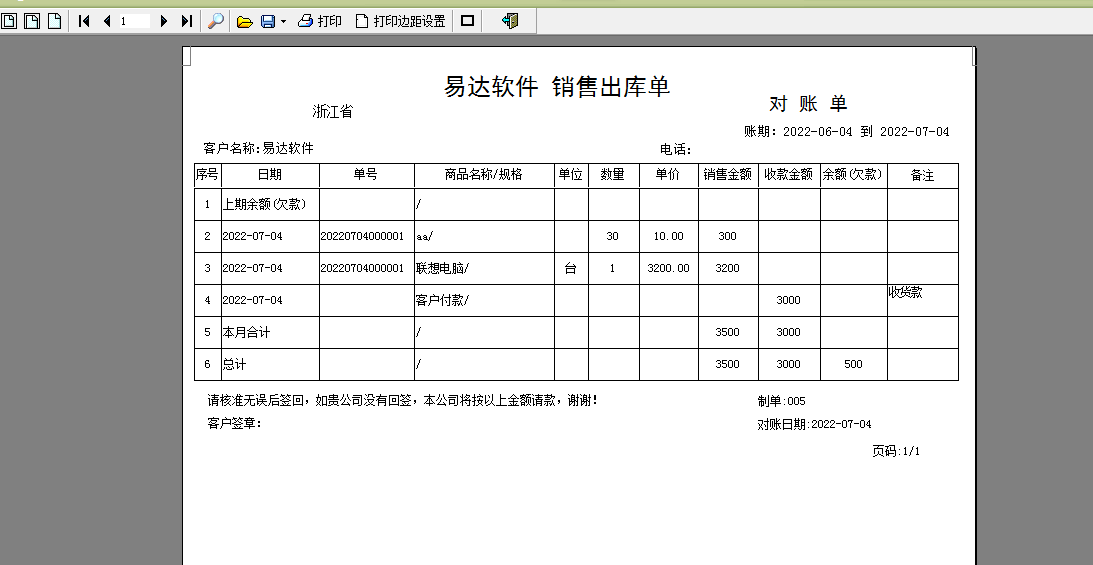Image resolution: width=1093 pixels, height=565 pixels.
Task: Click the 页码:1/1 text
Action: tap(896, 451)
